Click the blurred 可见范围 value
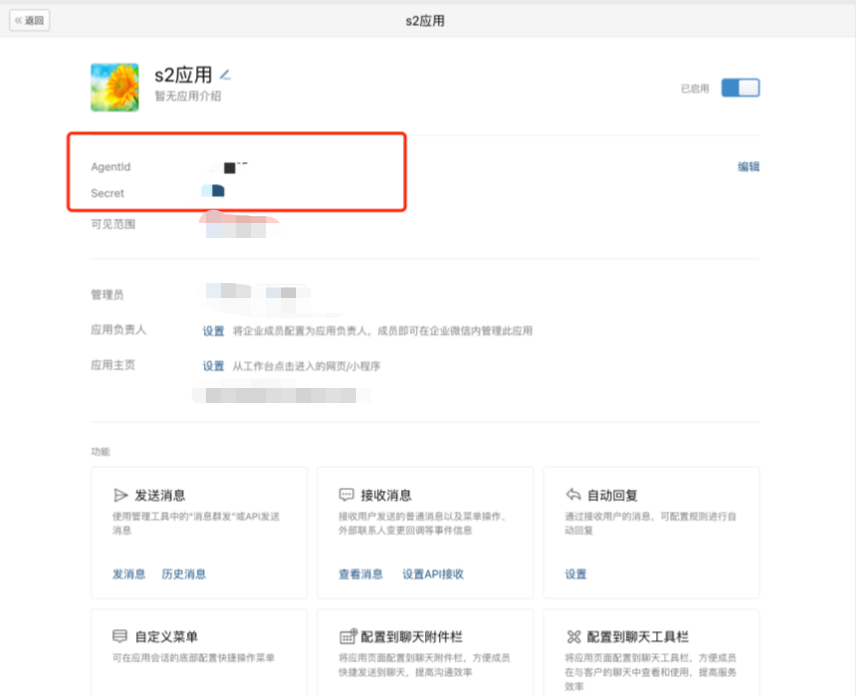 (236, 228)
